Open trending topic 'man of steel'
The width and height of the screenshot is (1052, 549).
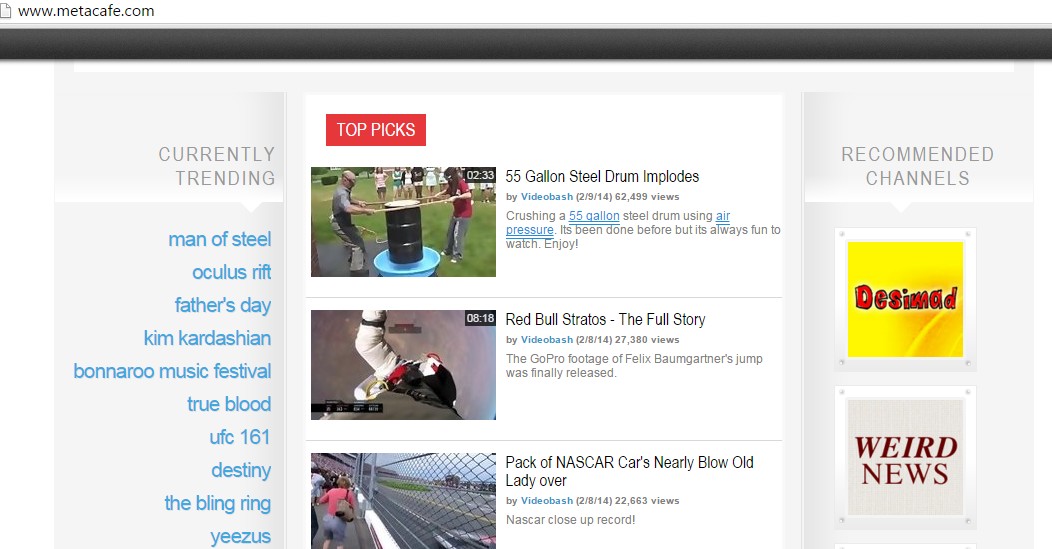(x=219, y=240)
